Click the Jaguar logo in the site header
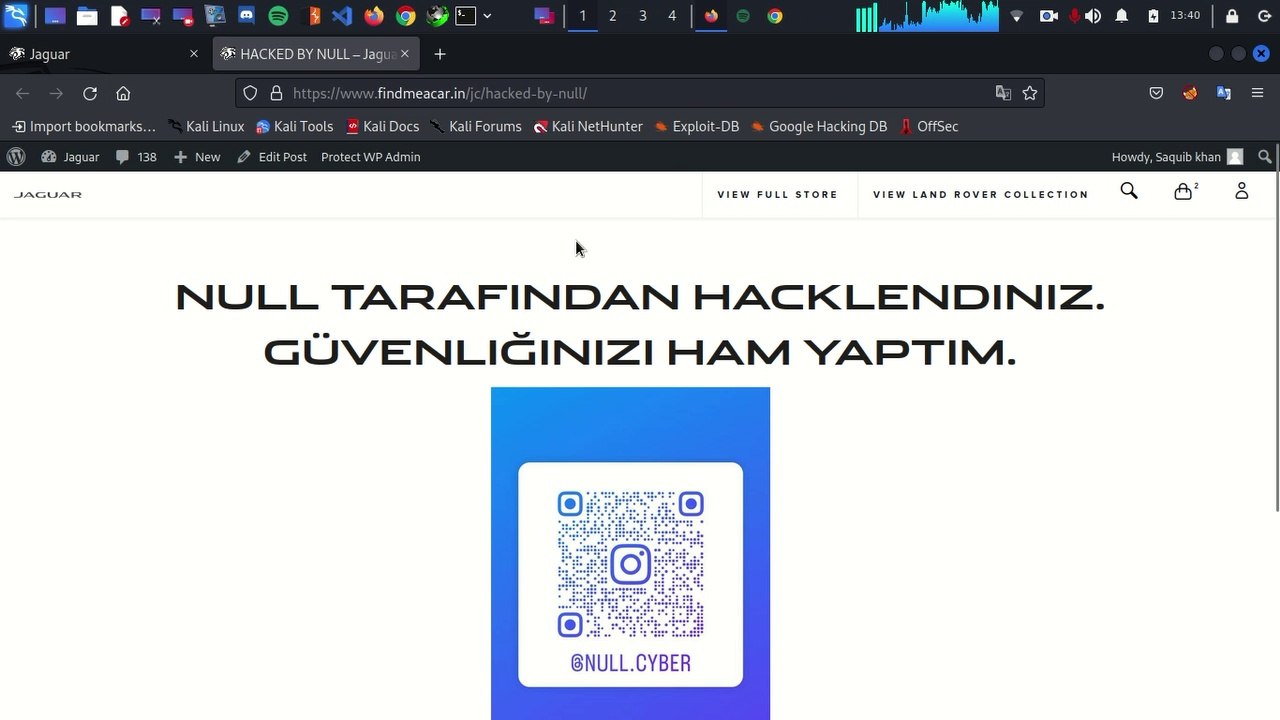 tap(48, 194)
